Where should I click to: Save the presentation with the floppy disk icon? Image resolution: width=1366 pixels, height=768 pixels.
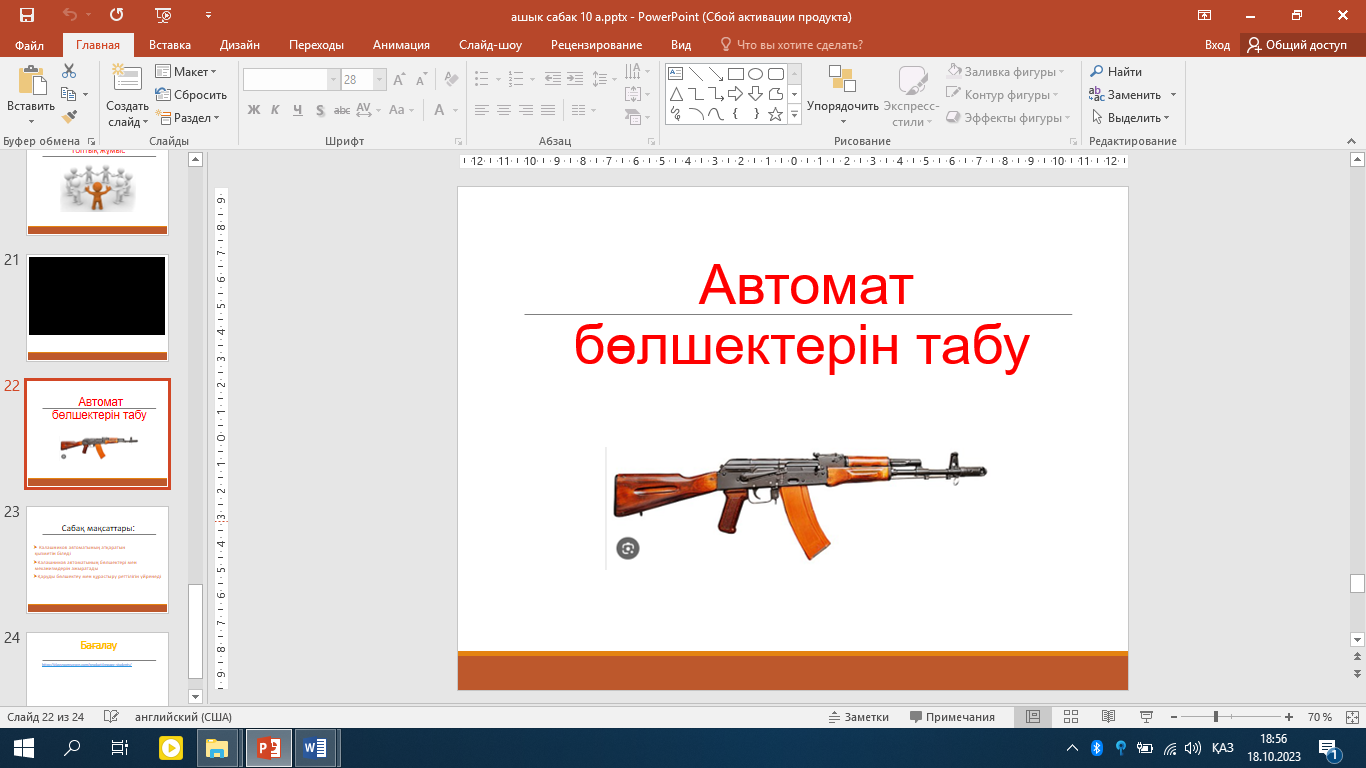pyautogui.click(x=26, y=16)
